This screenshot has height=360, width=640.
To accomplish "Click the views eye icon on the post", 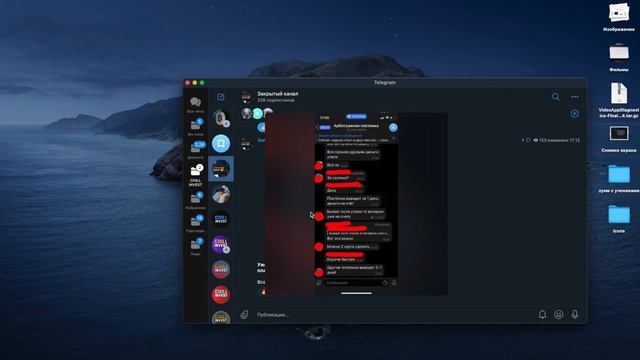I will coord(536,140).
